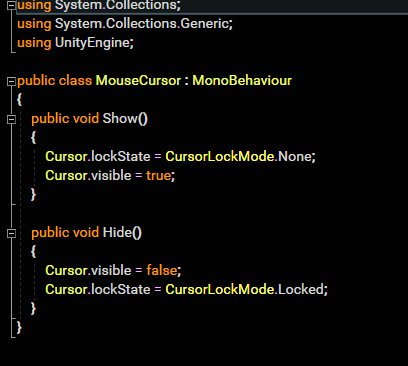Collapse the Show() method block
The width and height of the screenshot is (408, 366).
coord(11,119)
